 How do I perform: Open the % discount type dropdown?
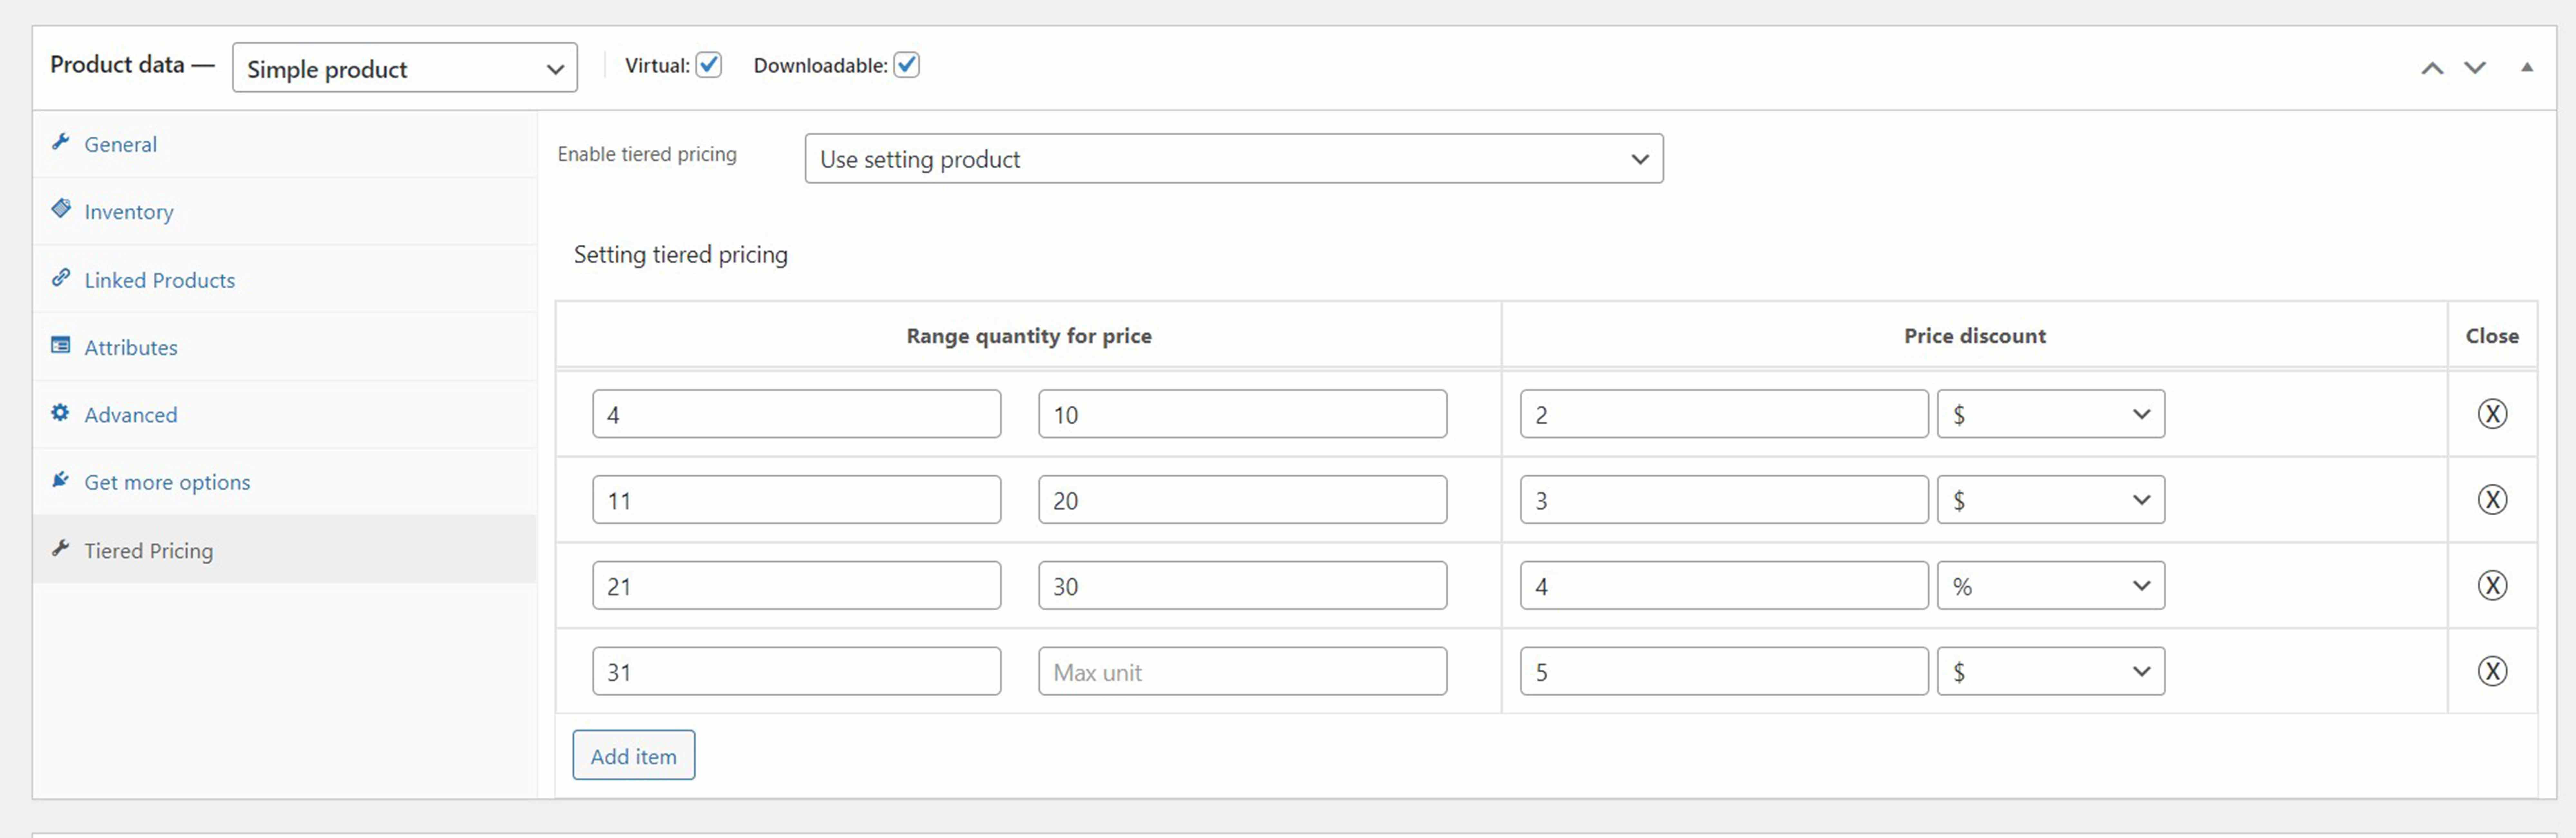2051,586
